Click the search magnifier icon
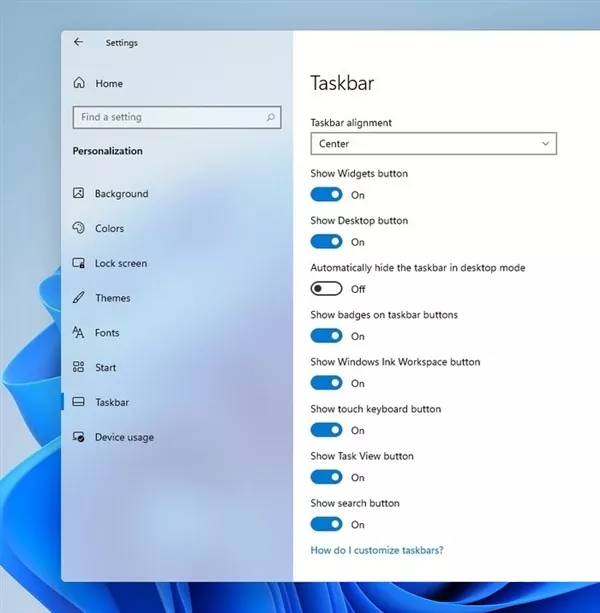Image resolution: width=600 pixels, height=613 pixels. [x=270, y=117]
